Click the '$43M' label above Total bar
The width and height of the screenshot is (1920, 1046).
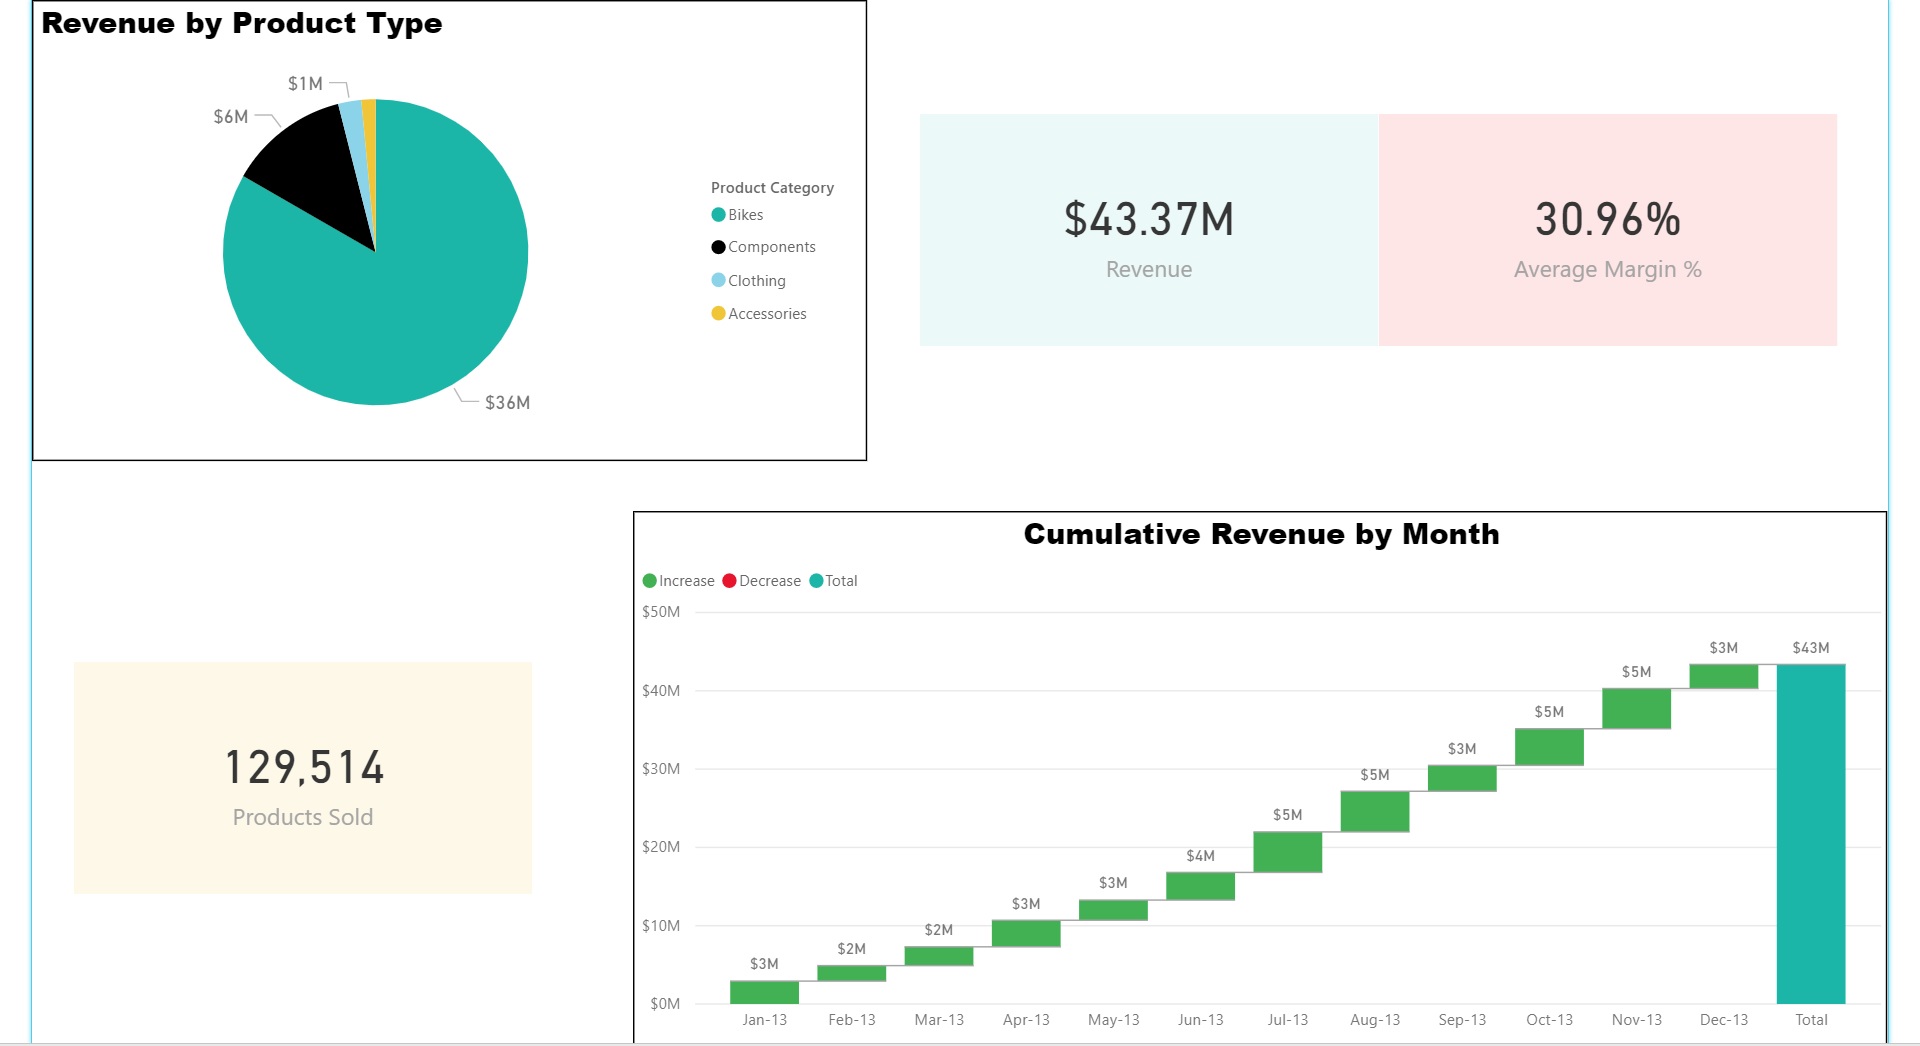(1811, 648)
